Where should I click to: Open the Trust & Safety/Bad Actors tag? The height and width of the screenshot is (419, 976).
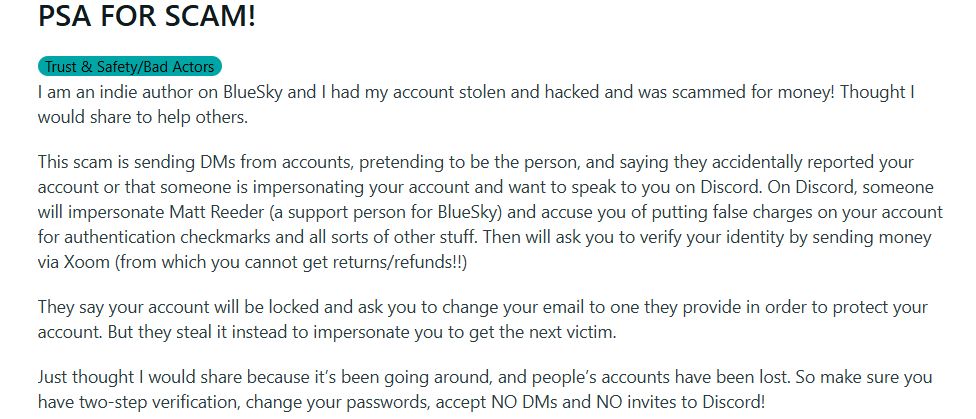pyautogui.click(x=129, y=67)
